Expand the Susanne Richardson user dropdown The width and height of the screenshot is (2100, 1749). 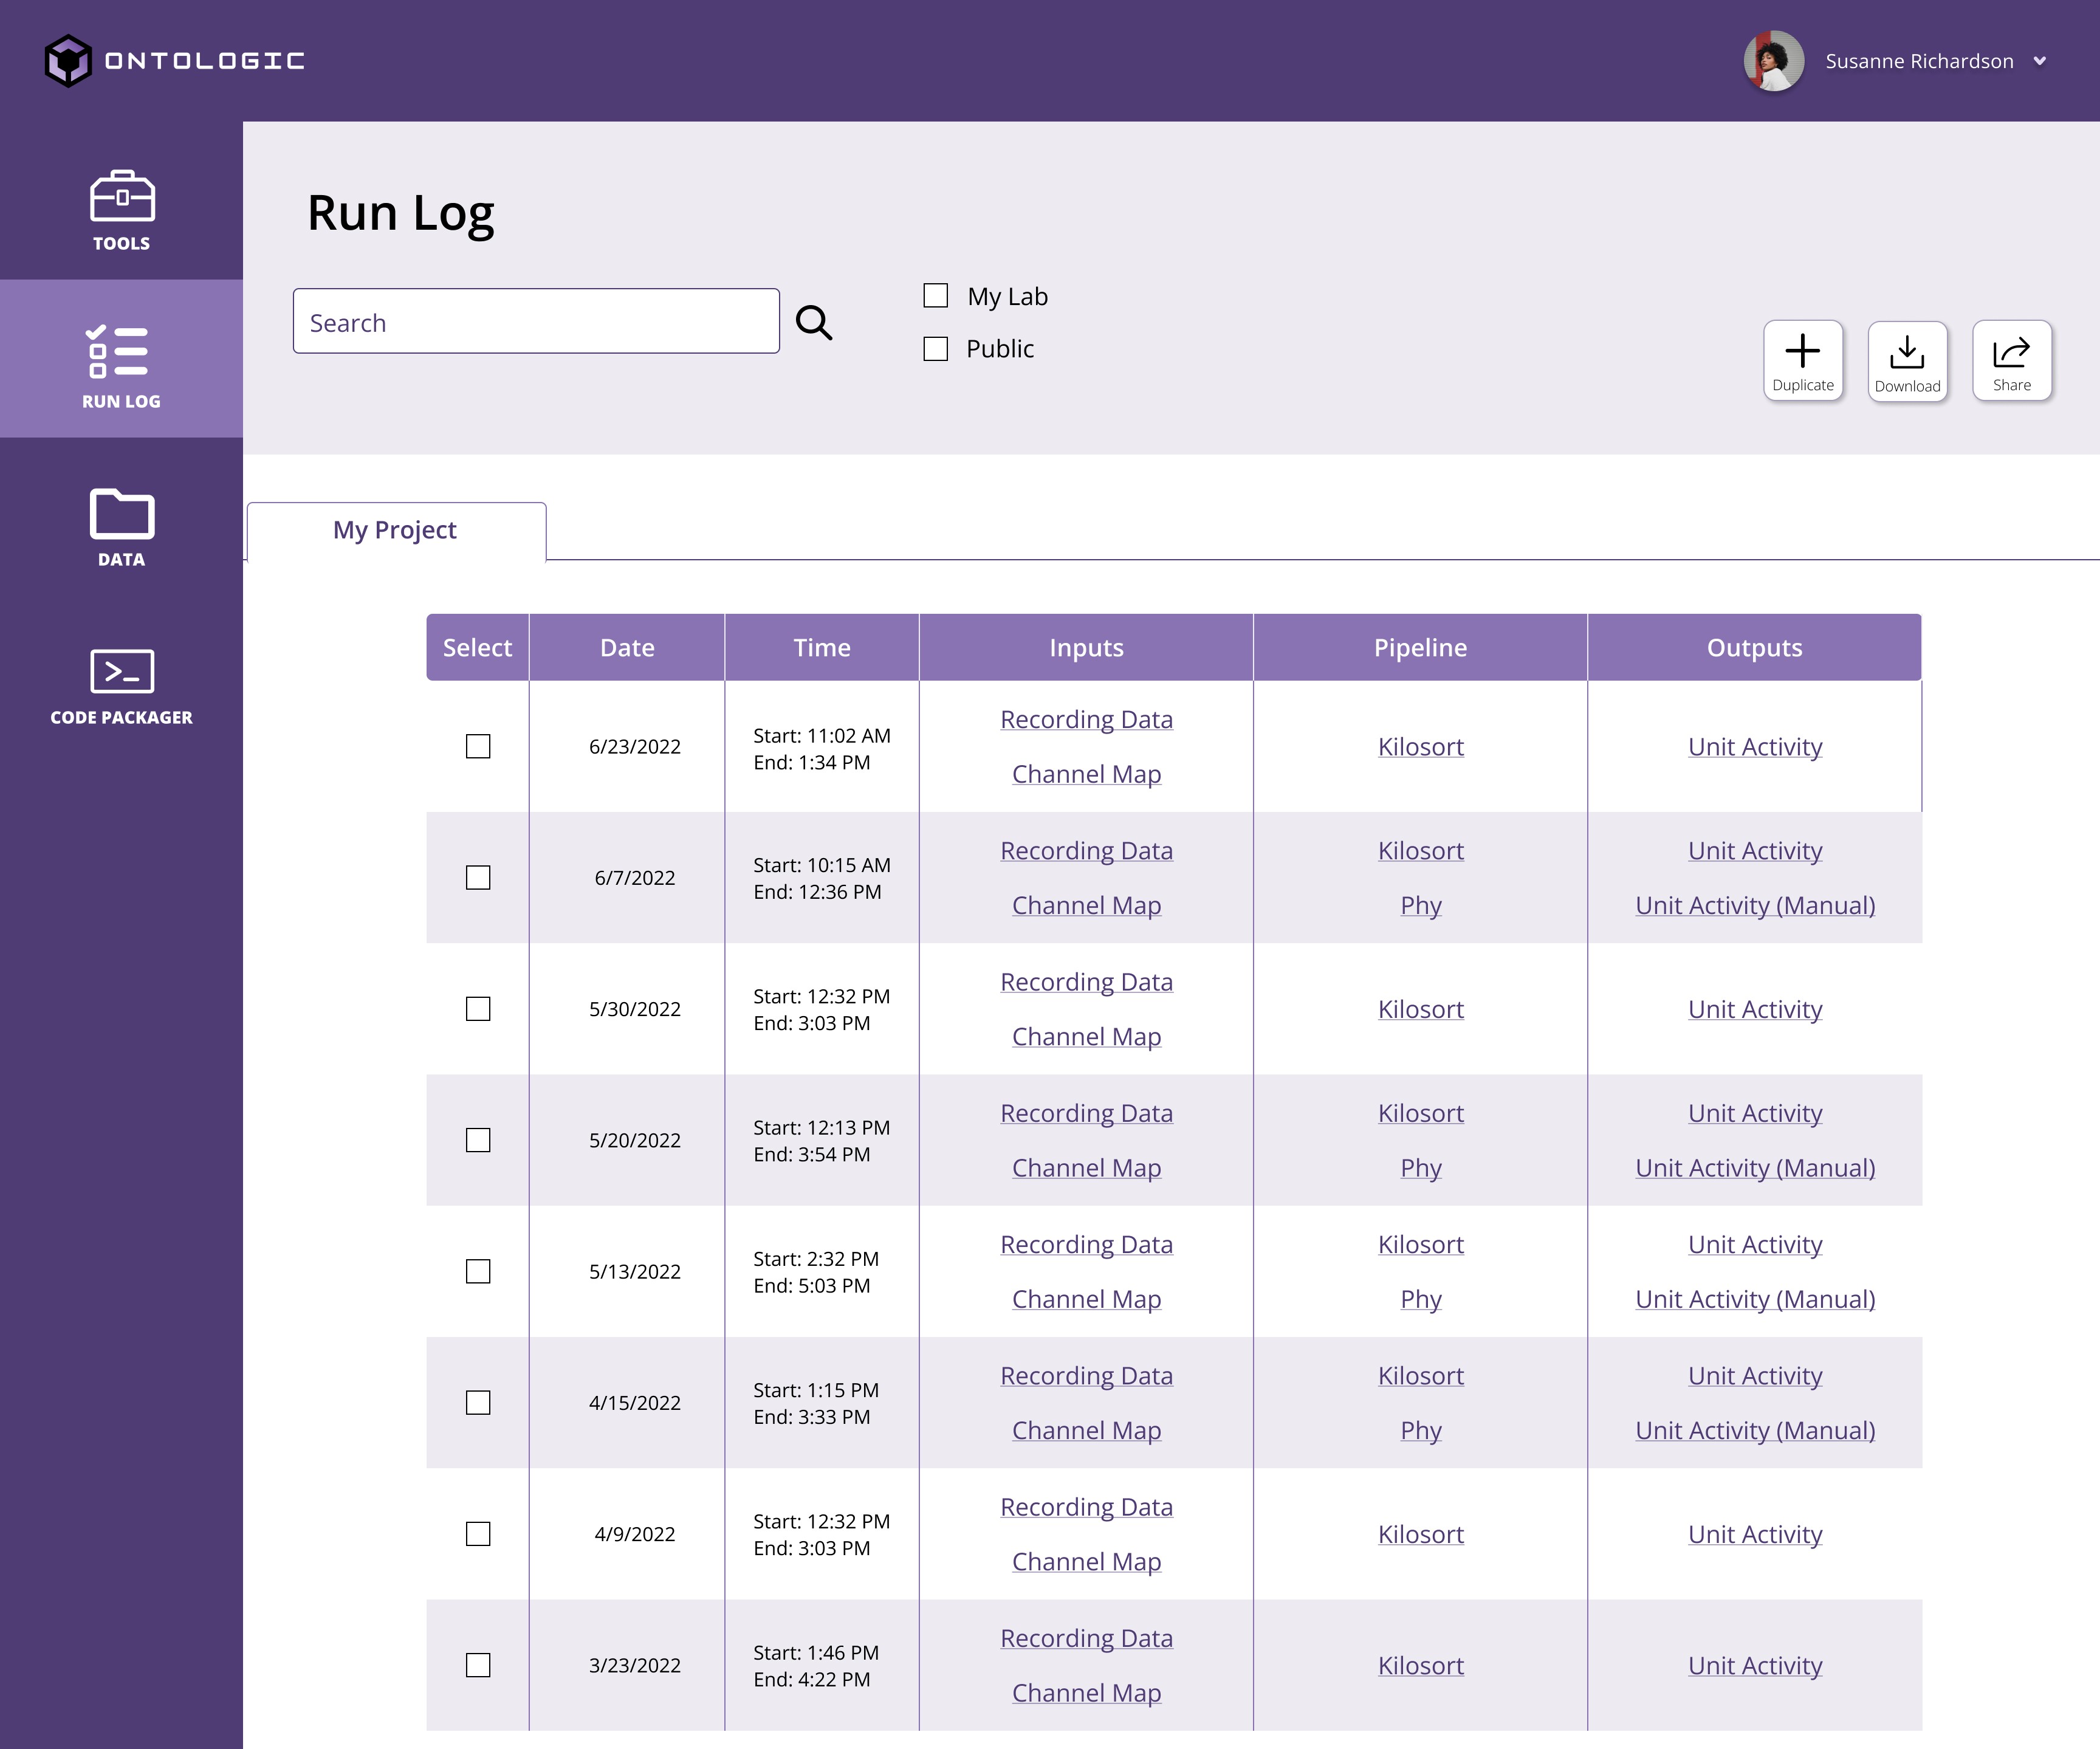2039,61
